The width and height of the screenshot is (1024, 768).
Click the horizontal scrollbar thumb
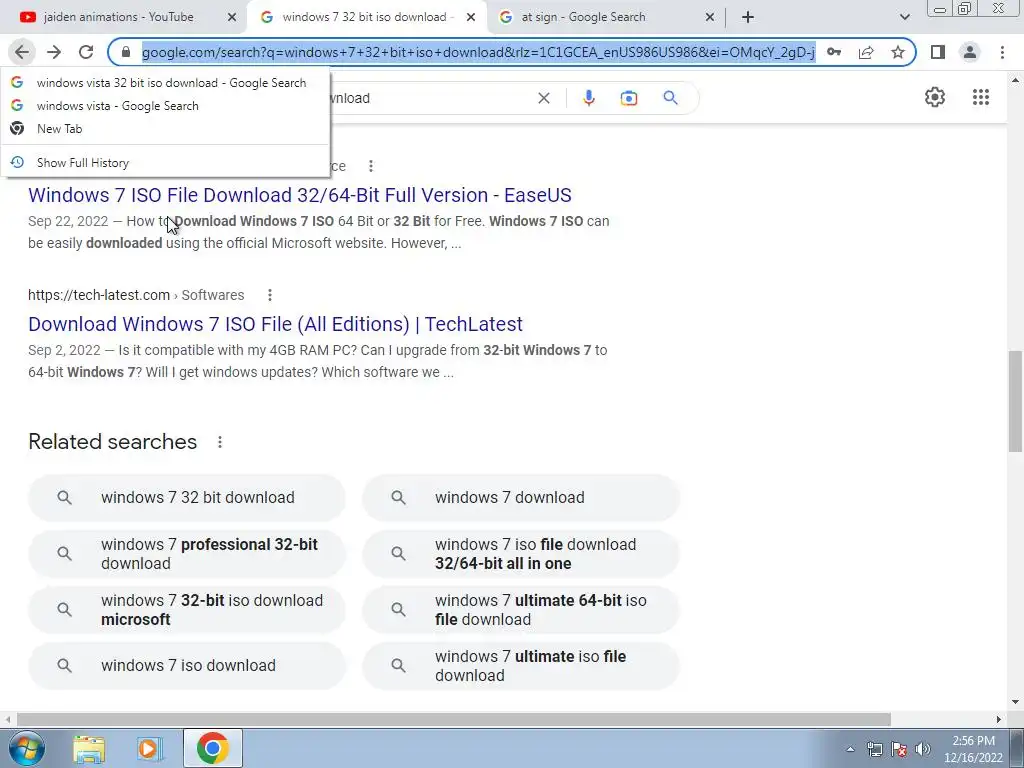click(x=453, y=719)
